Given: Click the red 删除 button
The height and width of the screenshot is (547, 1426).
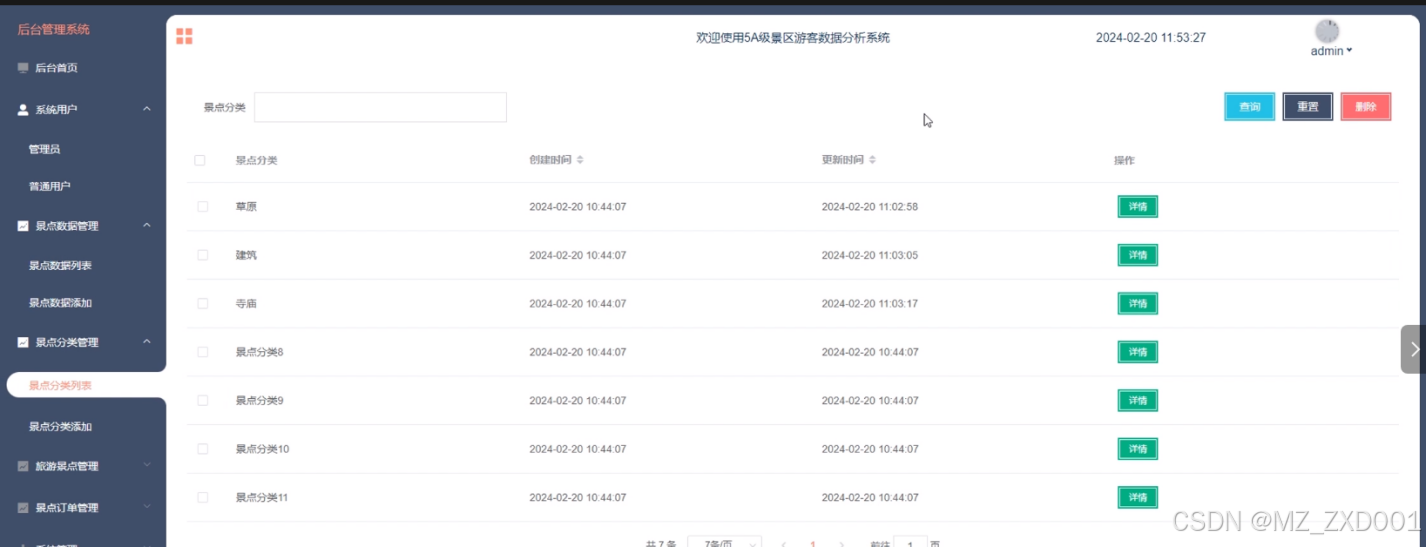Looking at the screenshot, I should pyautogui.click(x=1366, y=107).
